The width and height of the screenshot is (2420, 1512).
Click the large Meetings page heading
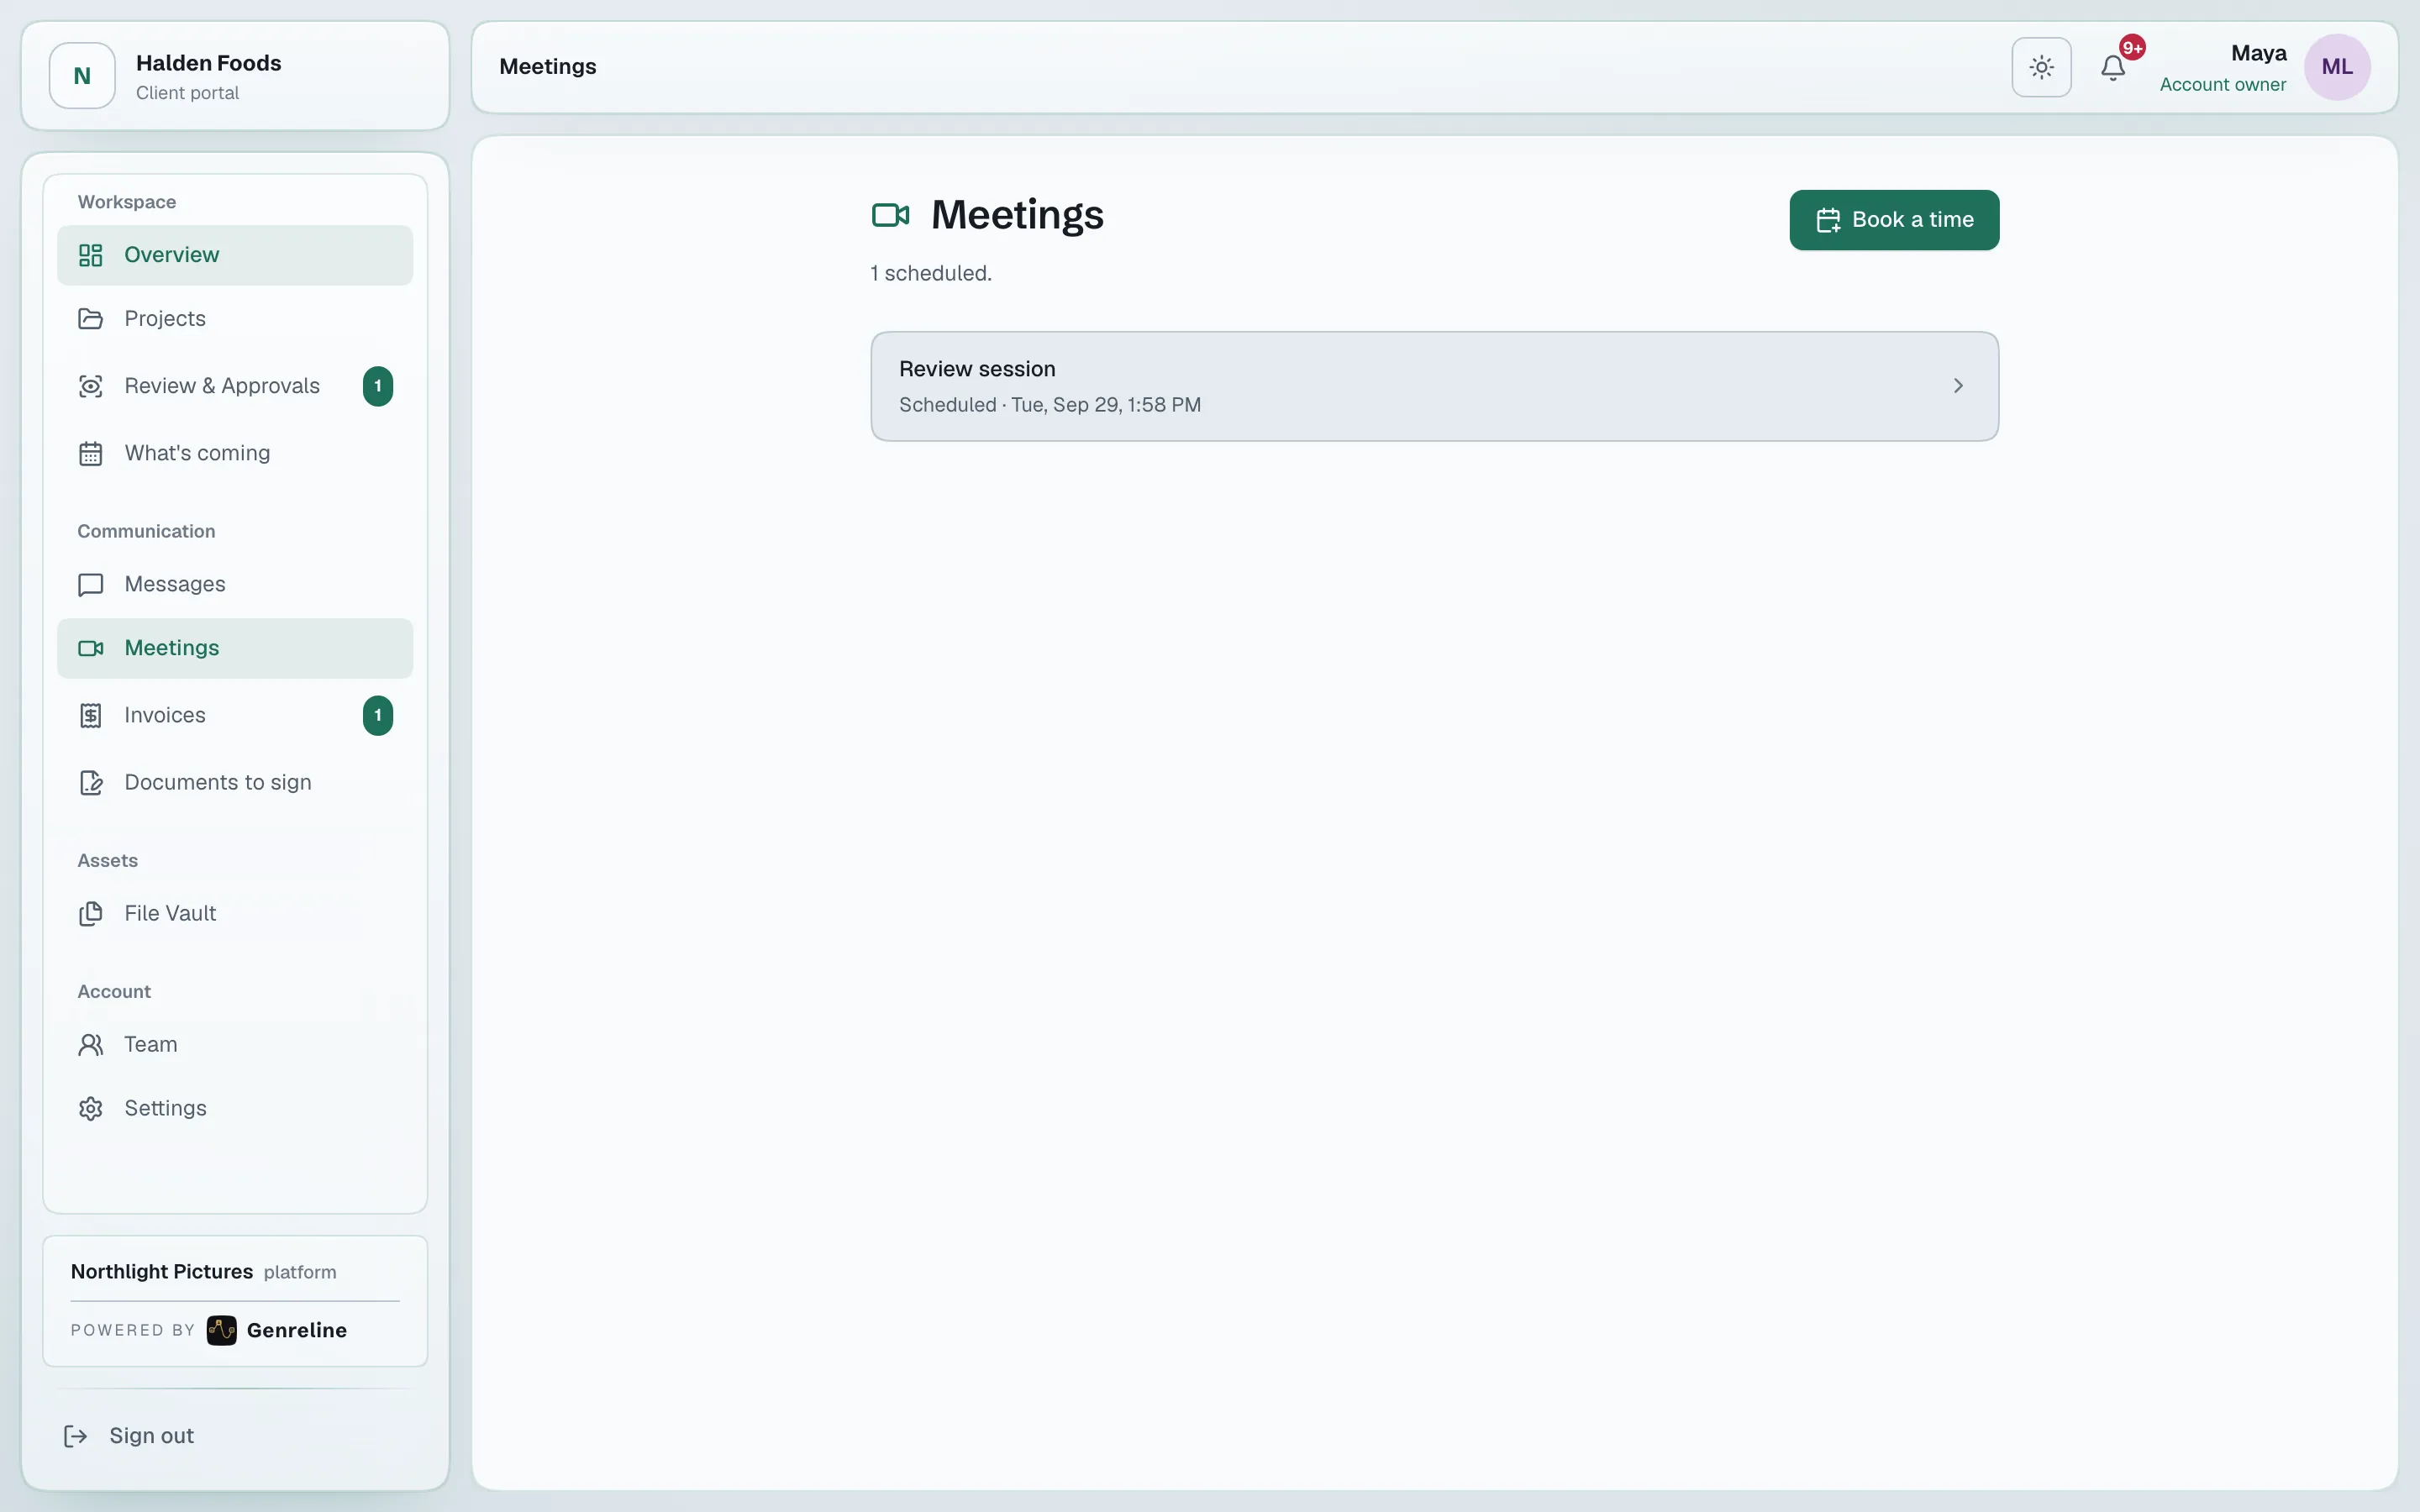(1017, 215)
